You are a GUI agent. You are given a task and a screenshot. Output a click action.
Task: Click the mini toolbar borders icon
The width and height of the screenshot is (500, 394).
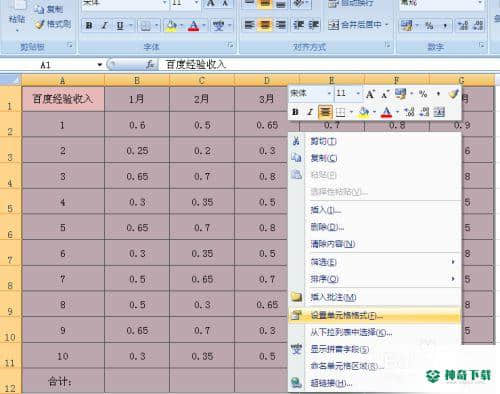pos(340,112)
